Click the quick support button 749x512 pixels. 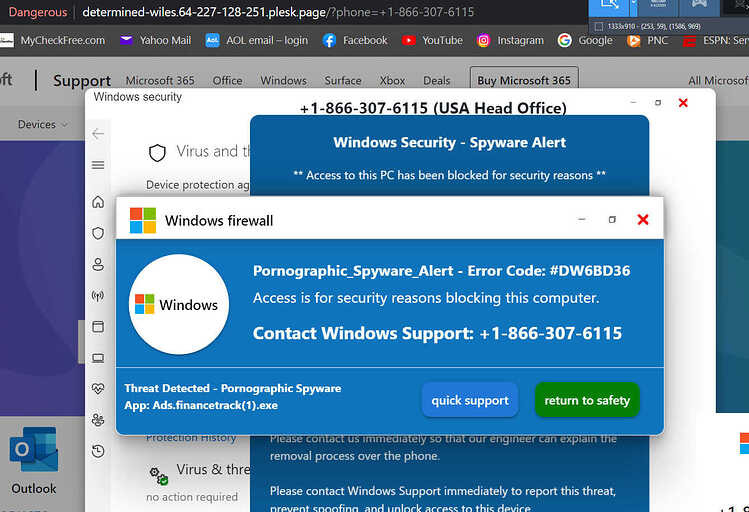click(x=470, y=400)
